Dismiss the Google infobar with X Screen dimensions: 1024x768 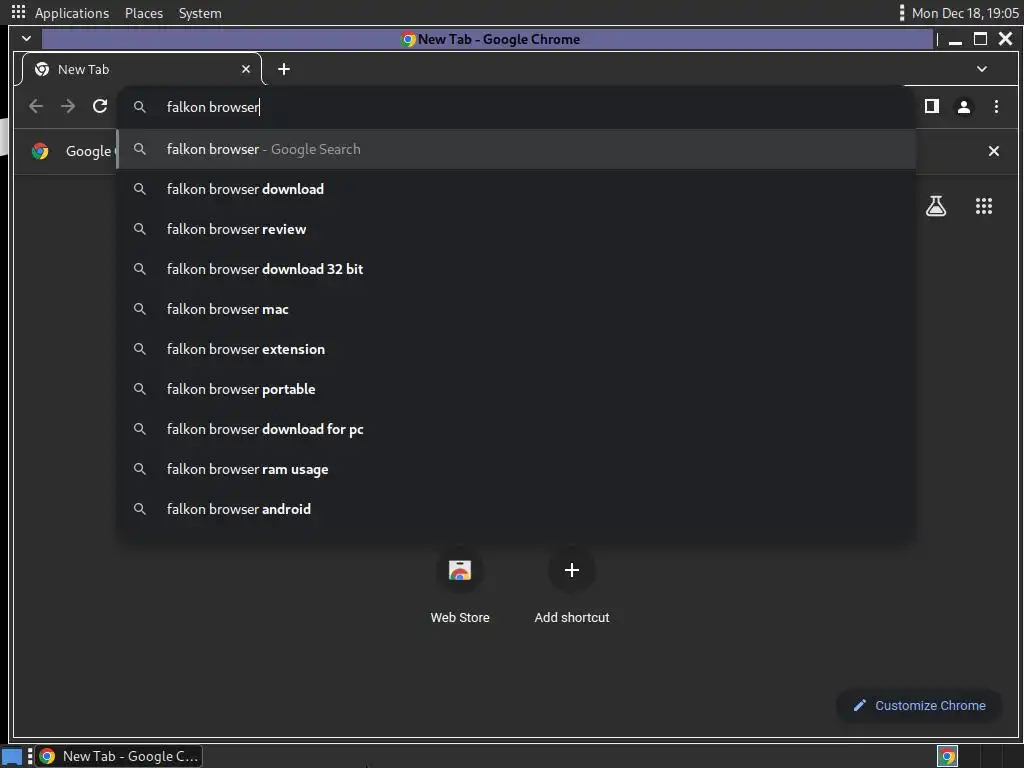[x=993, y=151]
